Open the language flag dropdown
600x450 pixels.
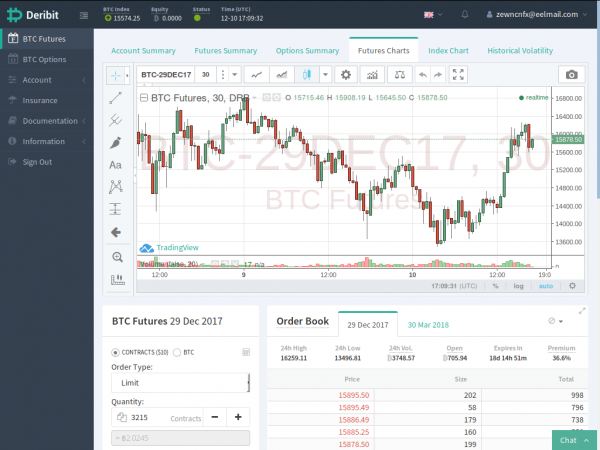pos(432,15)
